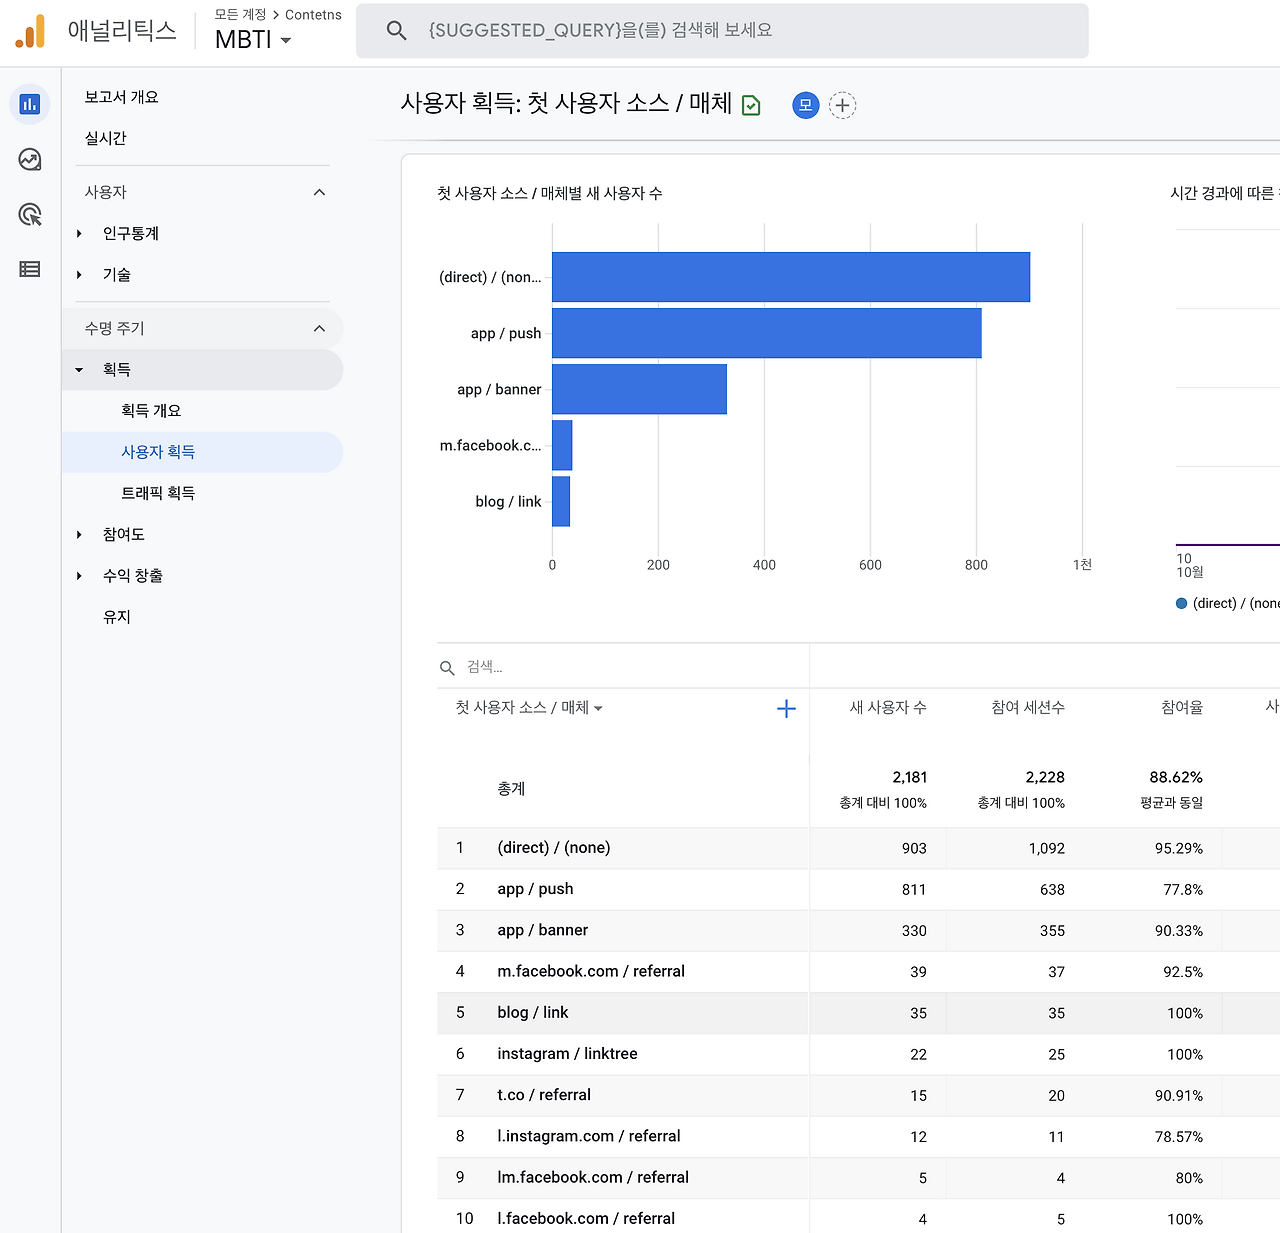The image size is (1280, 1233).
Task: Click the 총계 engagement rate 88.62%
Action: point(1176,777)
